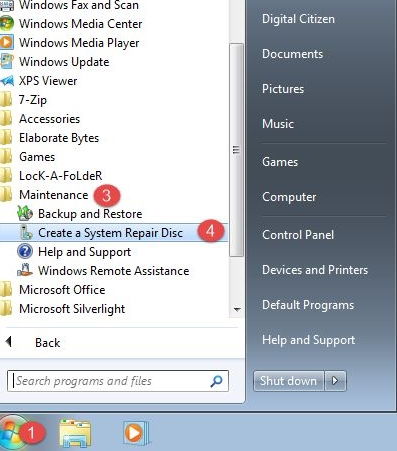Open Windows Update icon in list
Viewport: 397px width, 451px height.
click(7, 62)
